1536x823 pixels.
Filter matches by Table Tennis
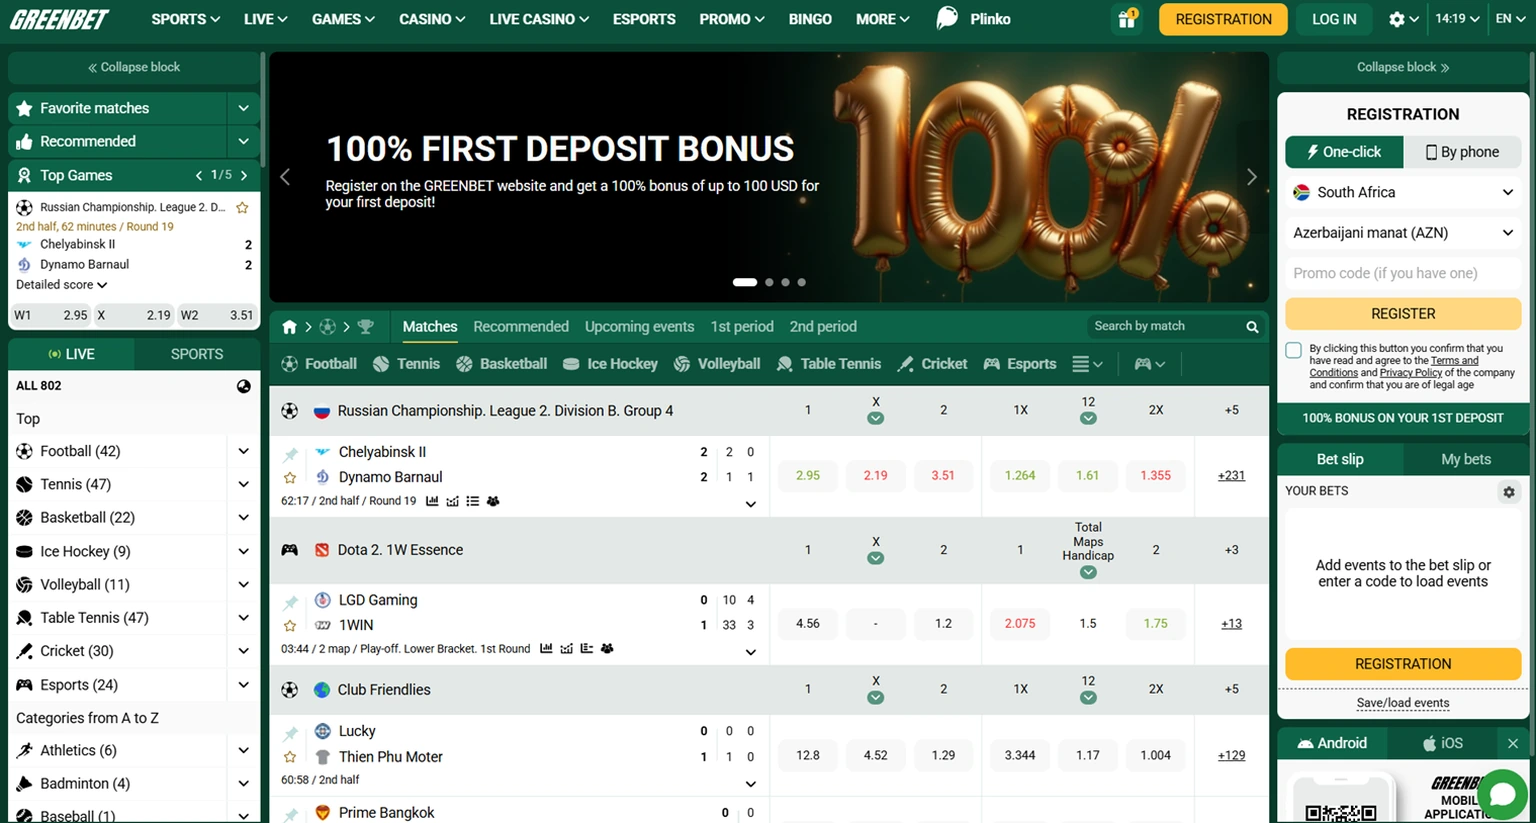pyautogui.click(x=829, y=364)
